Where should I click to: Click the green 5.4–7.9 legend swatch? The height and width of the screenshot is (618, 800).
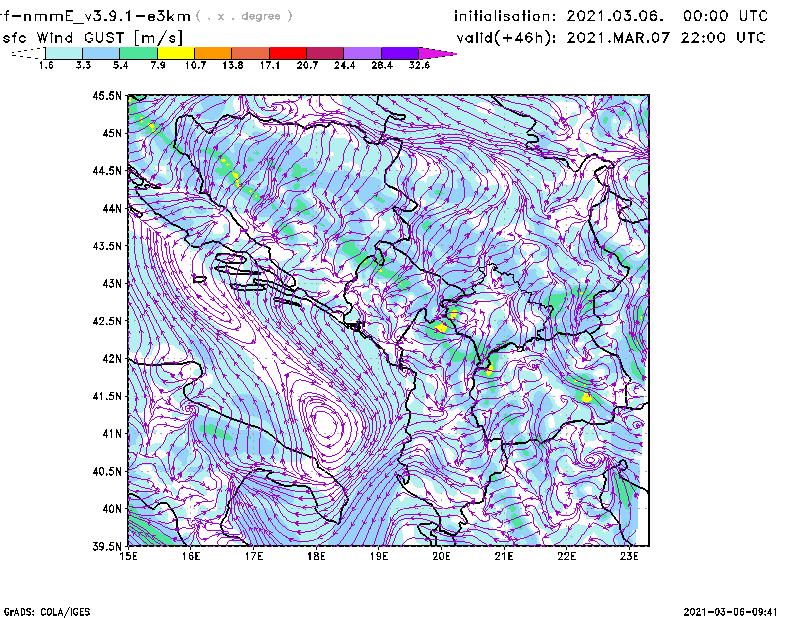tap(138, 53)
